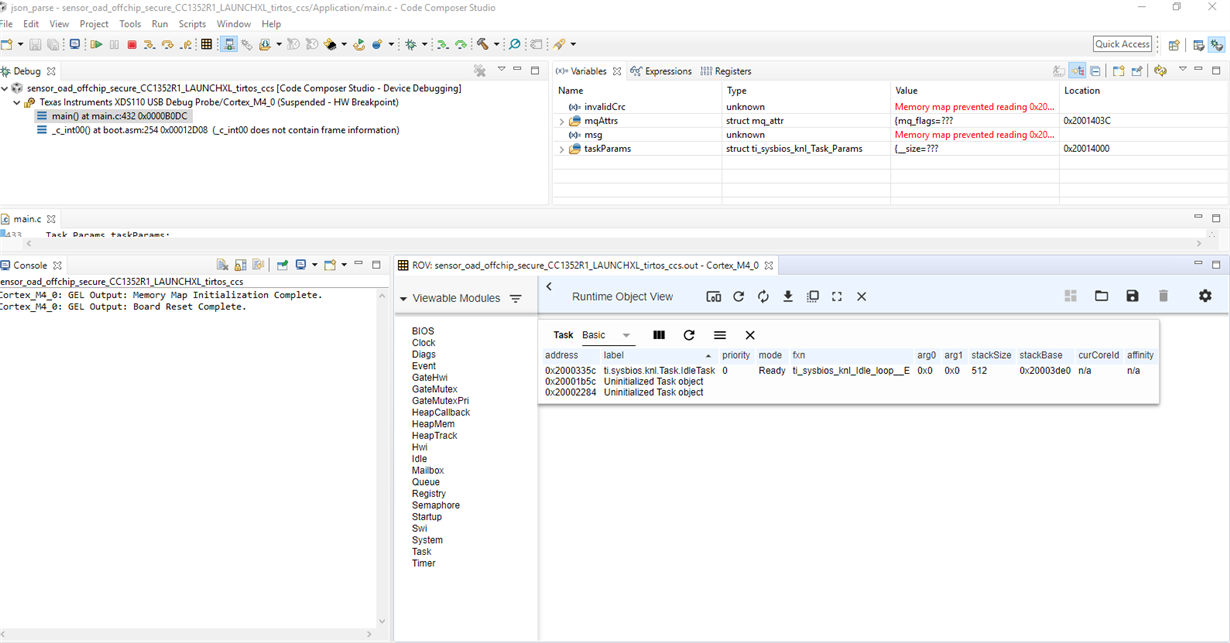Screen dimensions: 1230x643
Task: Select the Mailbox module in list
Action: coord(428,470)
